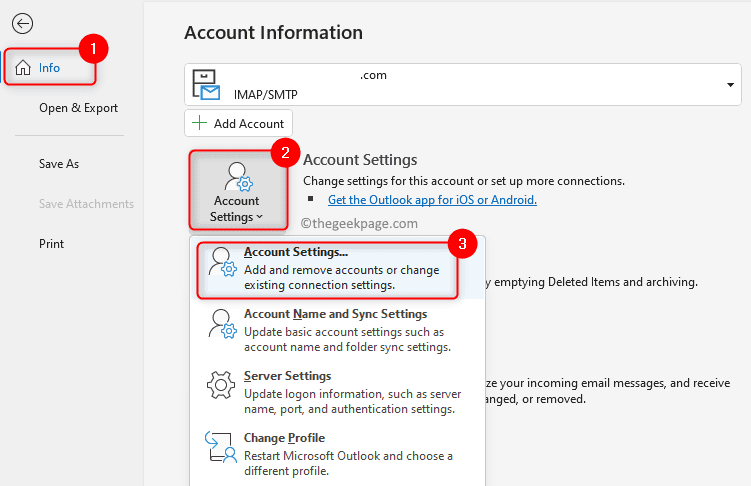This screenshot has height=486, width=751.
Task: Click the chevron beside the Account Settings button label
Action: click(260, 217)
